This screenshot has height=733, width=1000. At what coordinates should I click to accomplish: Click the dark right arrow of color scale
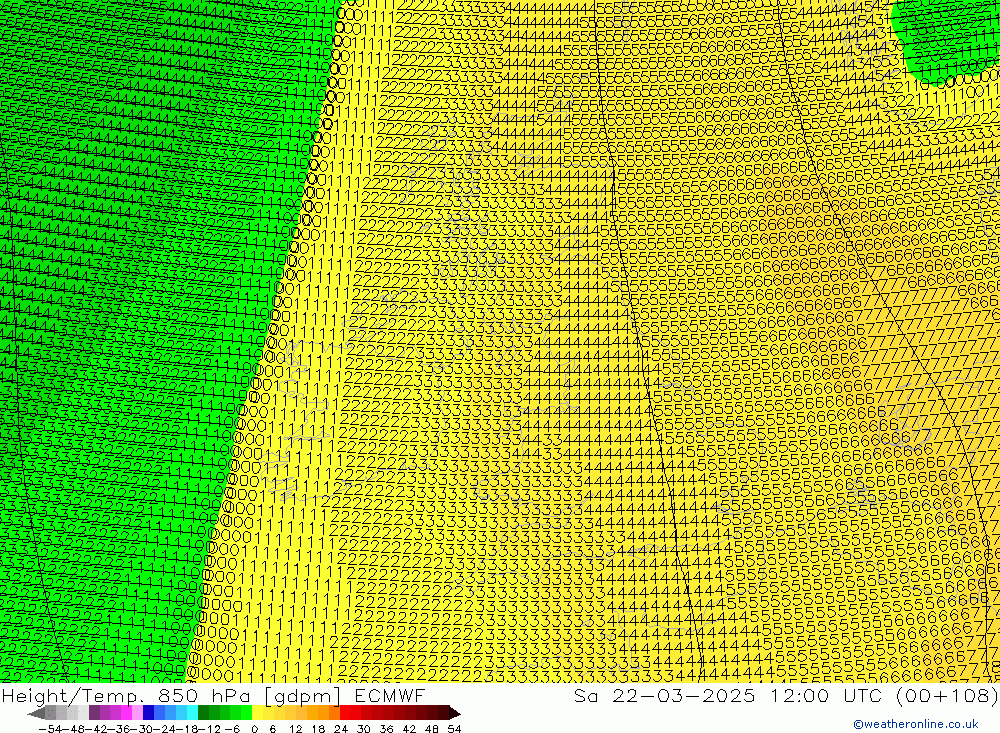(455, 713)
